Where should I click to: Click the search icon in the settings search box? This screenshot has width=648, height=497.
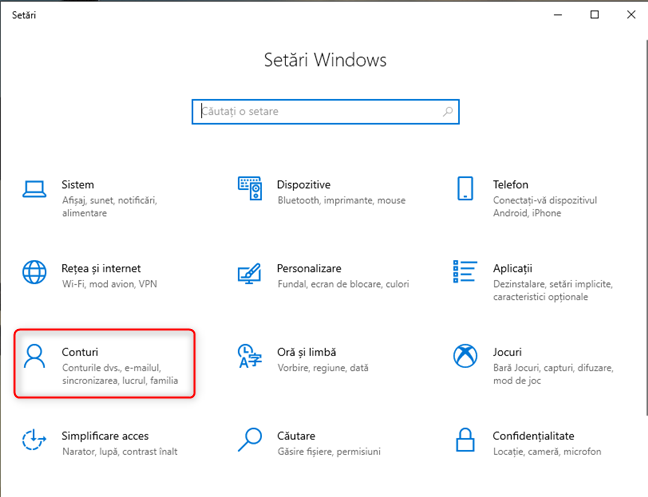448,112
